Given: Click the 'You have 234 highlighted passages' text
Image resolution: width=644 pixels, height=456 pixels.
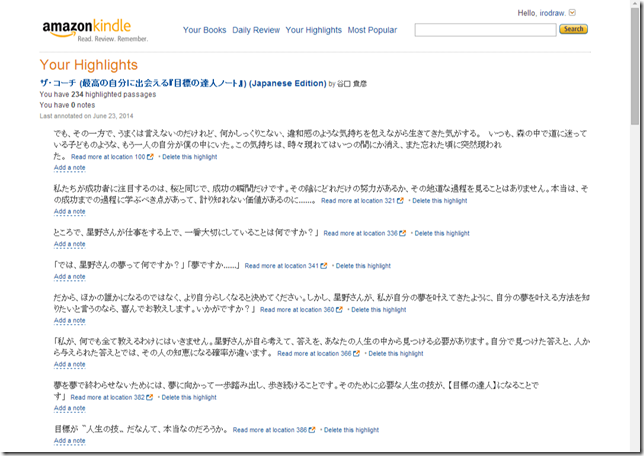Looking at the screenshot, I should click(98, 94).
